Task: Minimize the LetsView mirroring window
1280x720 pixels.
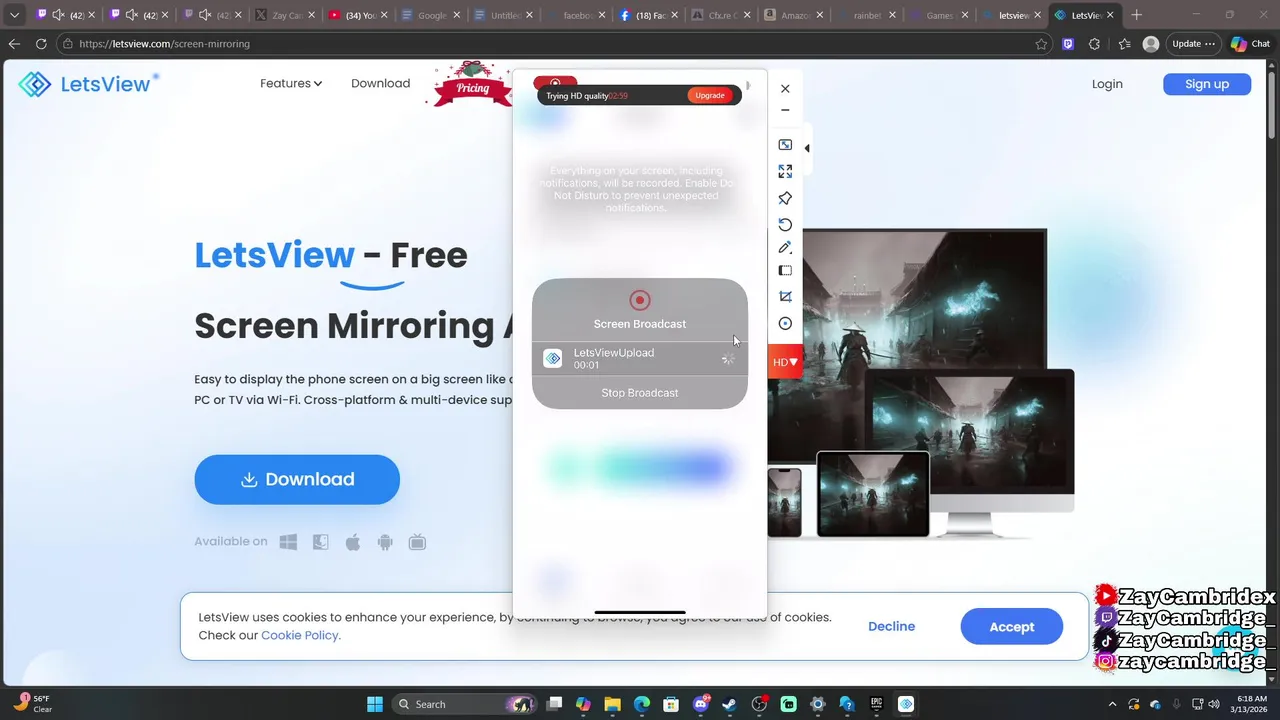Action: (x=785, y=111)
